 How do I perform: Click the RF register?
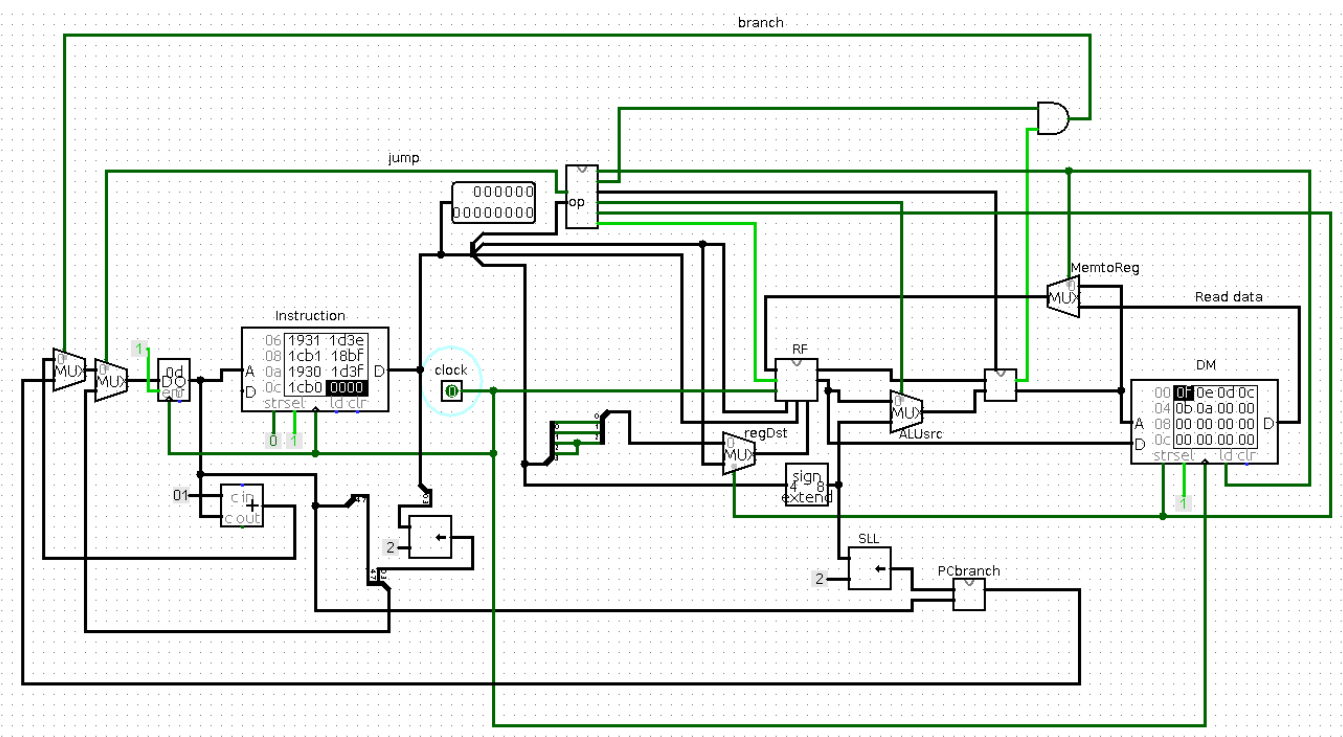coord(796,378)
